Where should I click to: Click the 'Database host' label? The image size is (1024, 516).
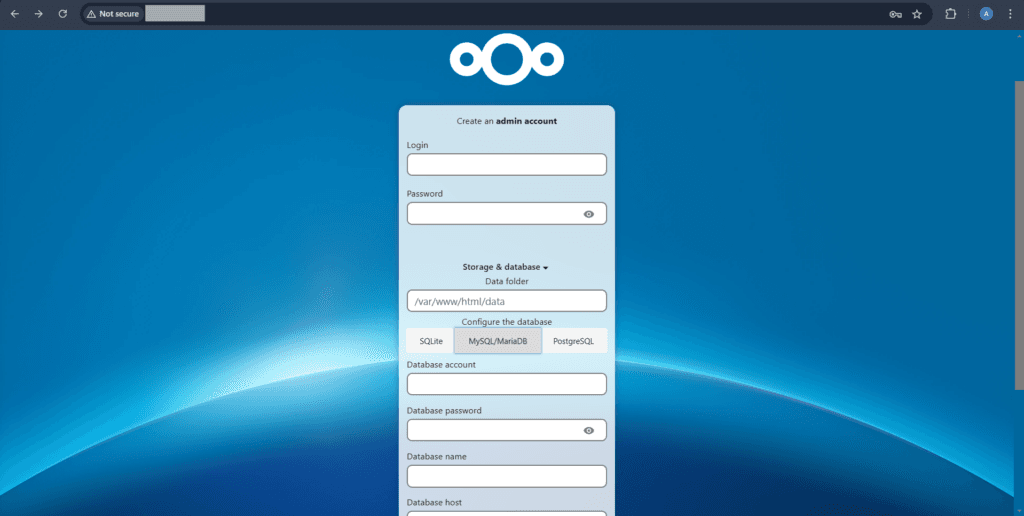tap(434, 502)
